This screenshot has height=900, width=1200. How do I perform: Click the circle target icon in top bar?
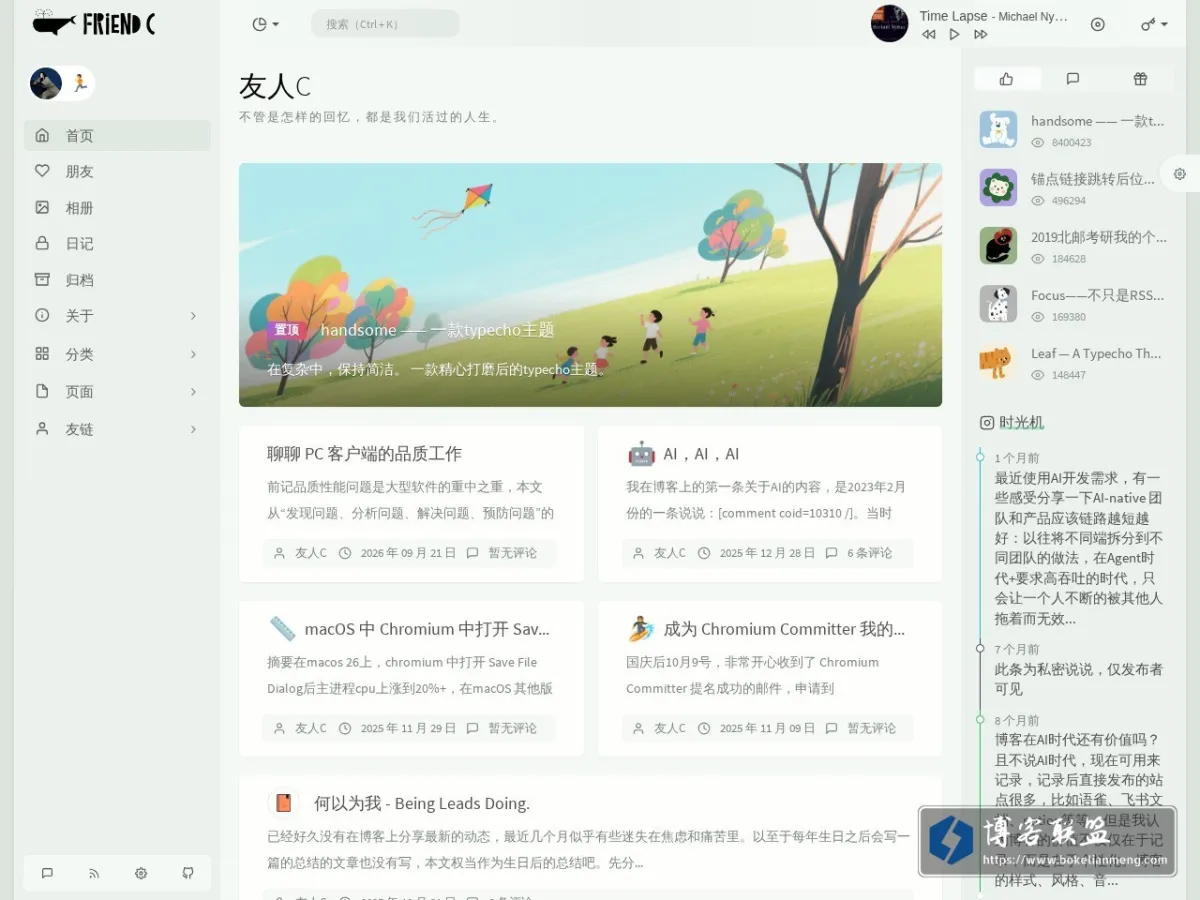pyautogui.click(x=1098, y=24)
